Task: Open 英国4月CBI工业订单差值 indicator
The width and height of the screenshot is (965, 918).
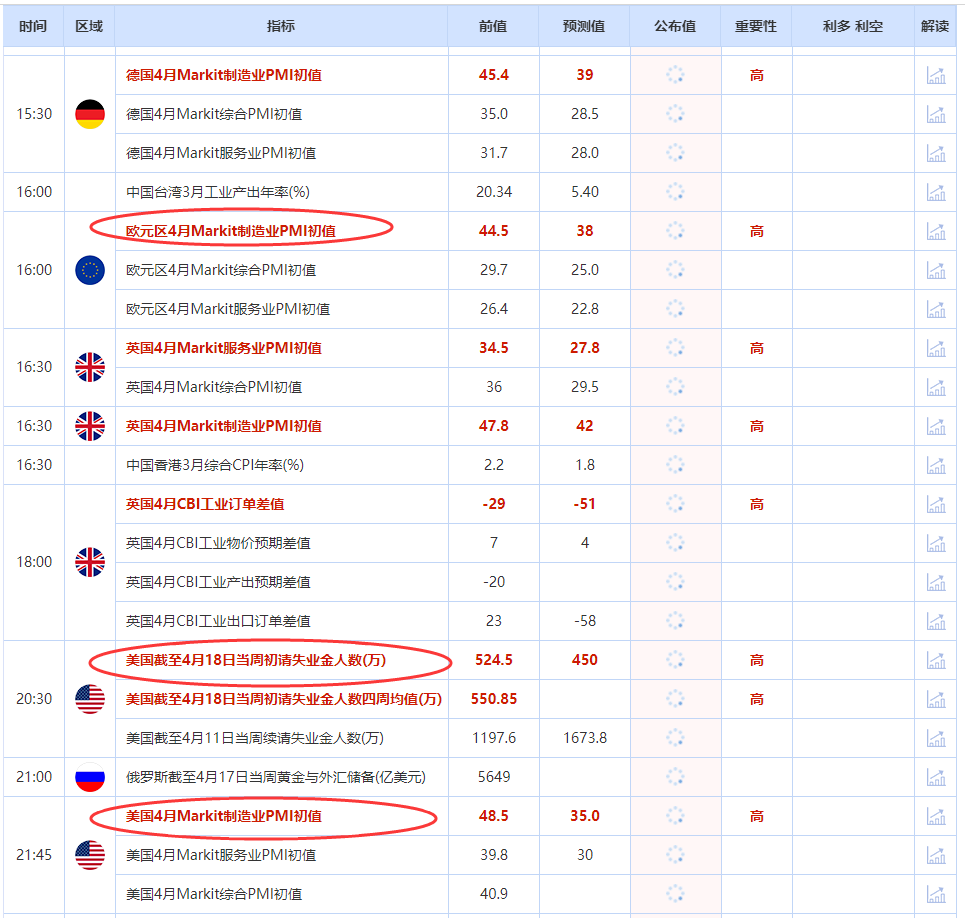Action: click(205, 504)
